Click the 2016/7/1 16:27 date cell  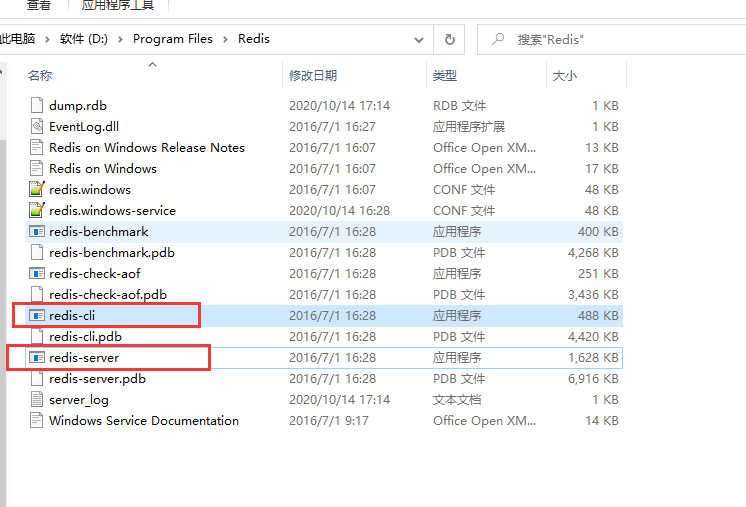(332, 127)
